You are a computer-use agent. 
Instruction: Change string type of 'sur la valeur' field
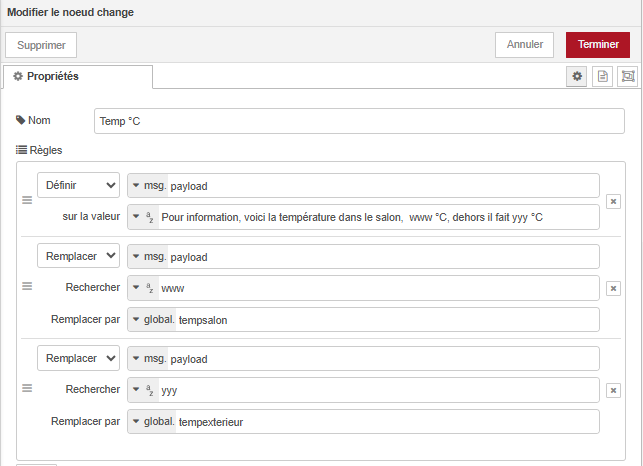[143, 217]
